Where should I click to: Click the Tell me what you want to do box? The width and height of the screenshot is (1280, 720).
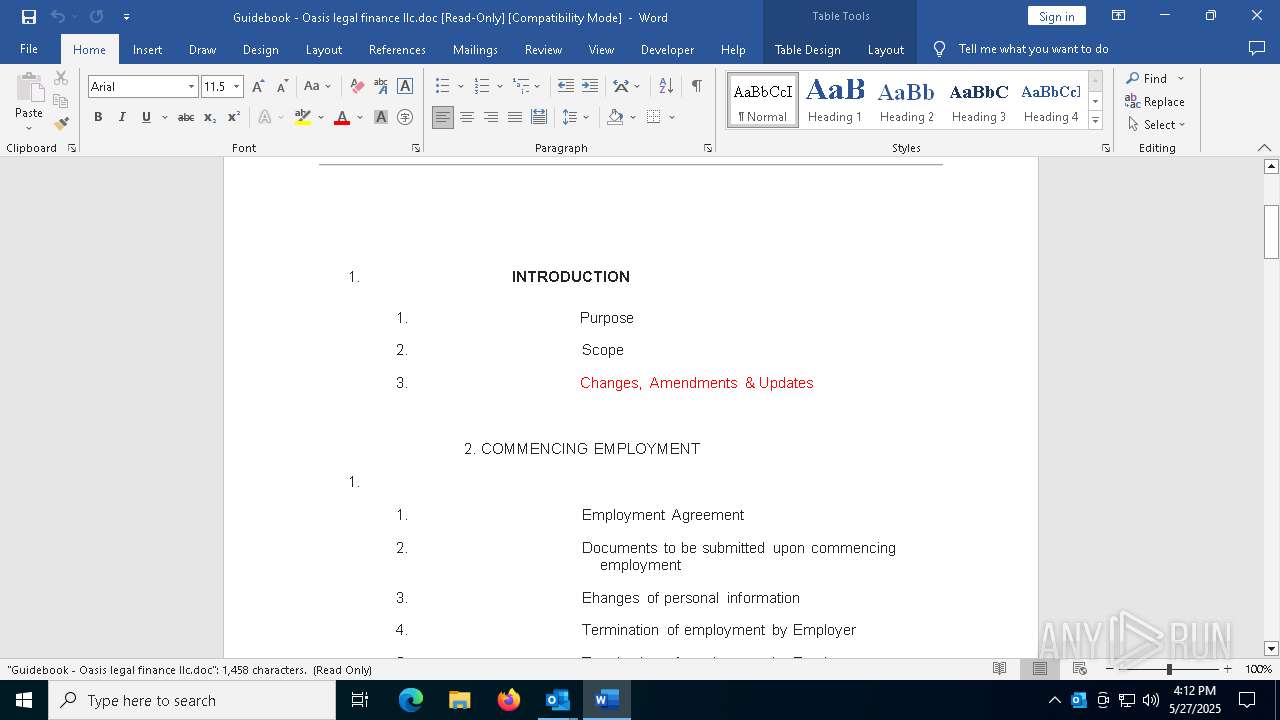tap(1033, 49)
